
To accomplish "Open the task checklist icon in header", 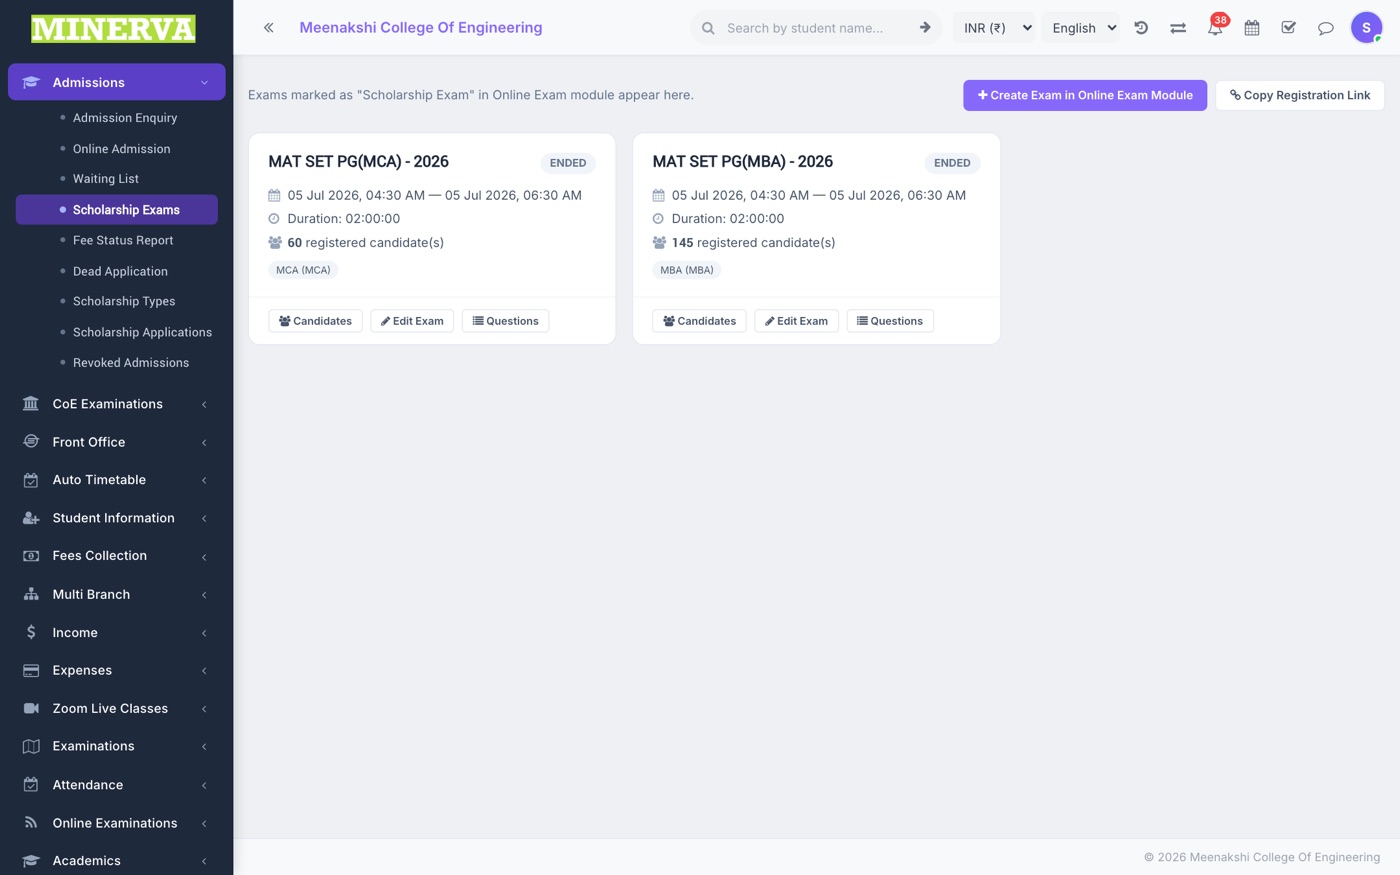I will coord(1289,28).
